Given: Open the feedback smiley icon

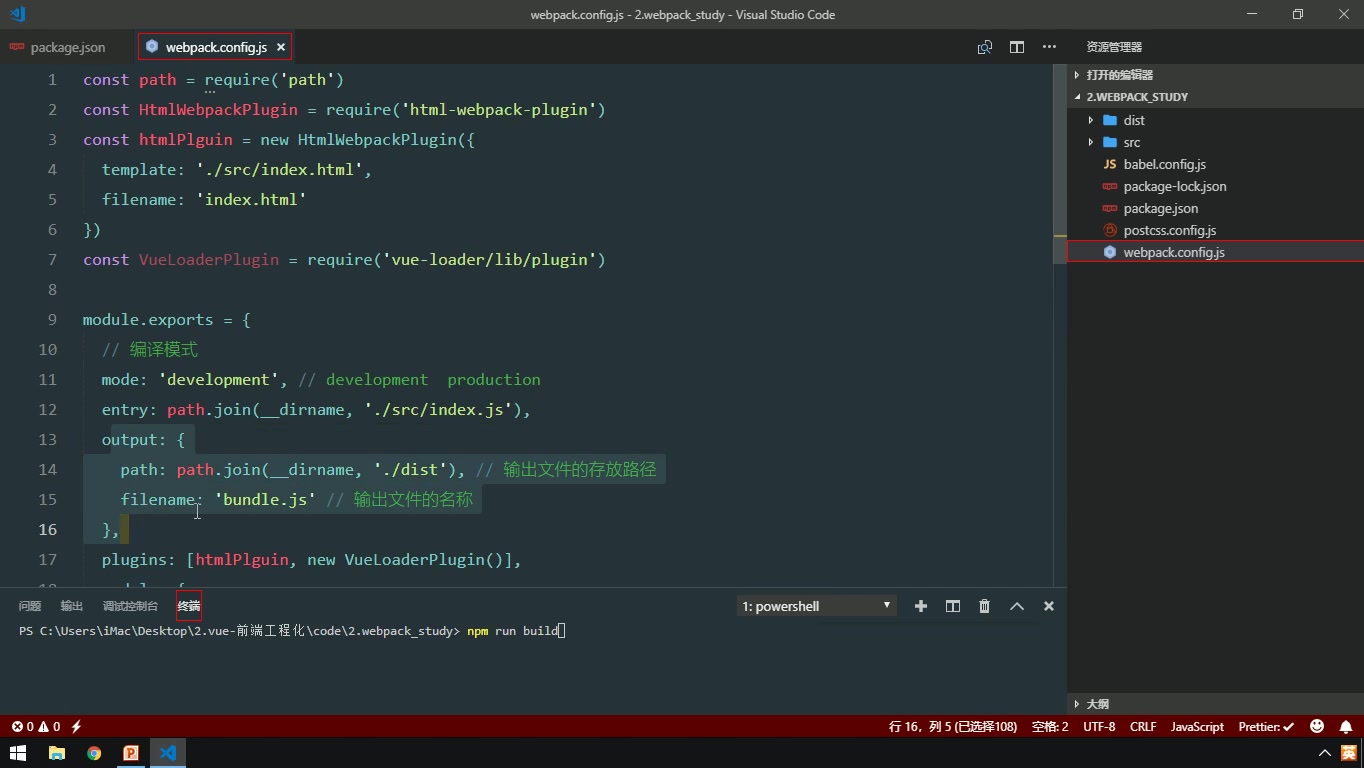Looking at the screenshot, I should [x=1317, y=727].
